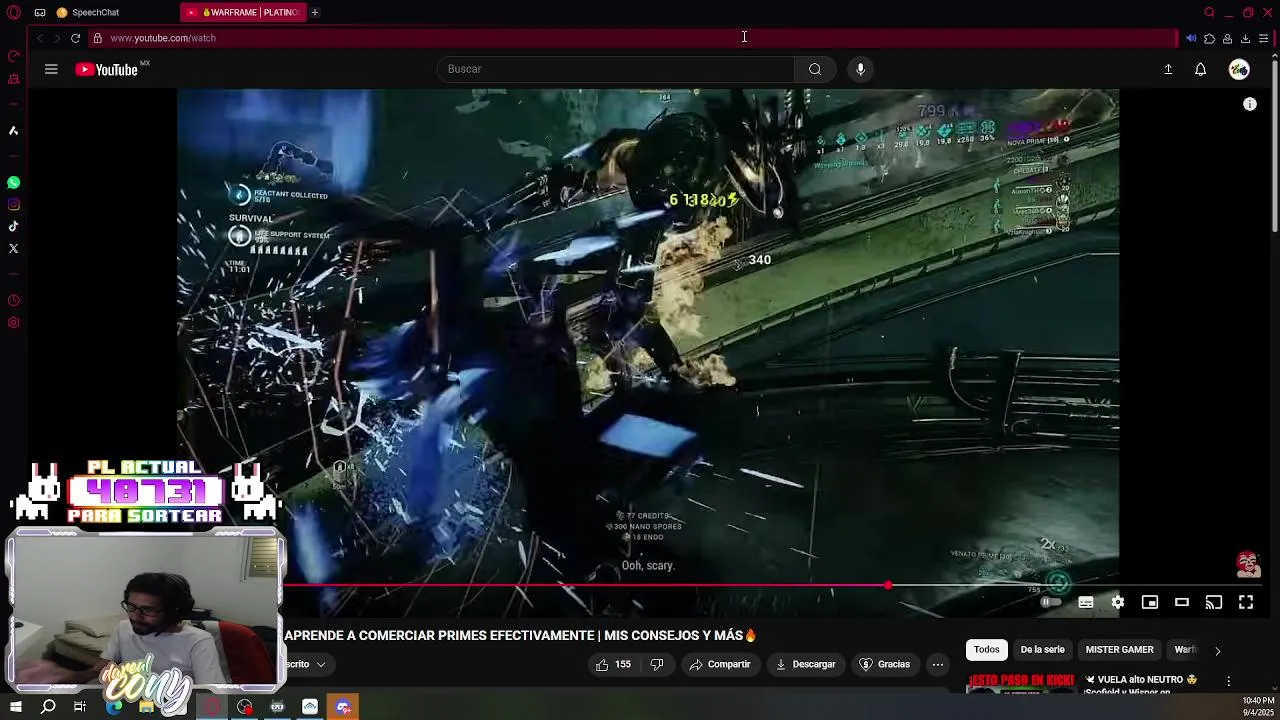Open tab search in title bar
This screenshot has width=1280, height=720.
1209,12
